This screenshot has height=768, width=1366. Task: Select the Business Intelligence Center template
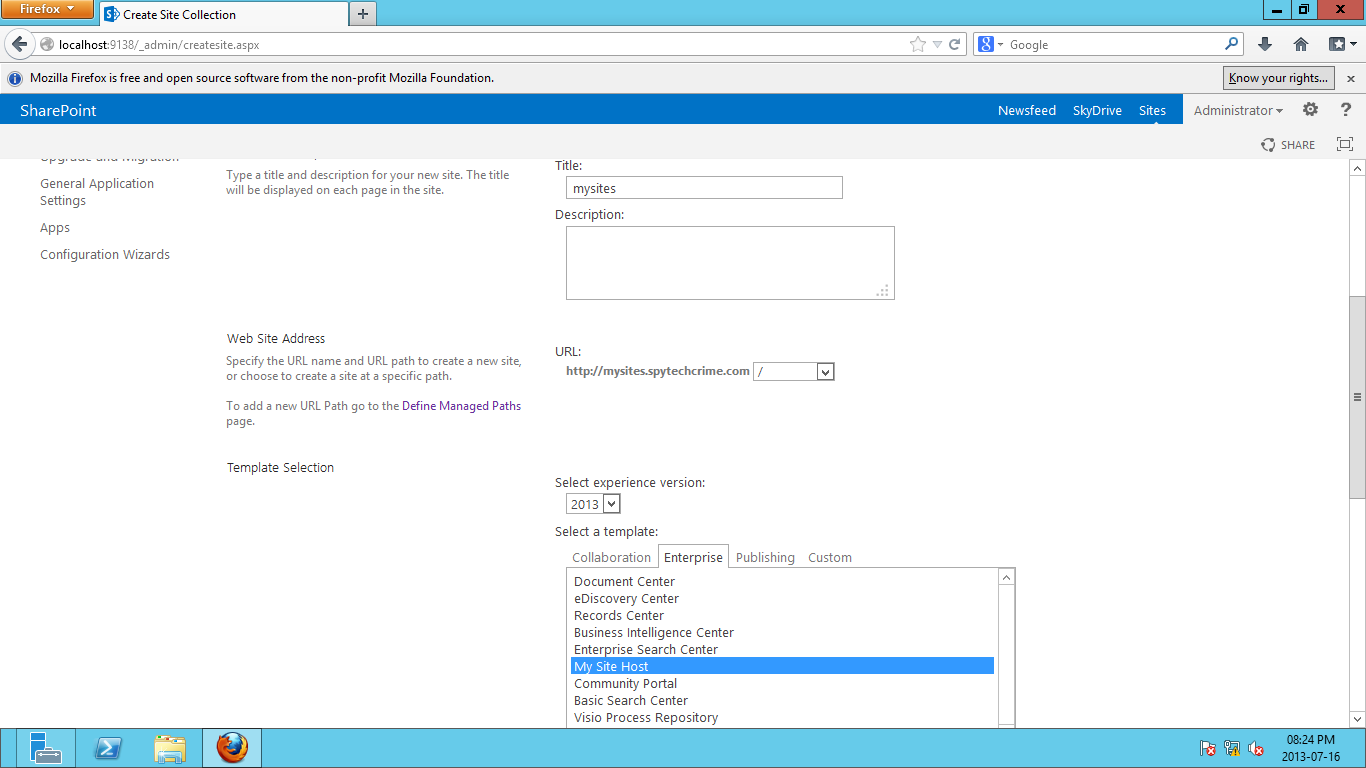click(x=783, y=633)
